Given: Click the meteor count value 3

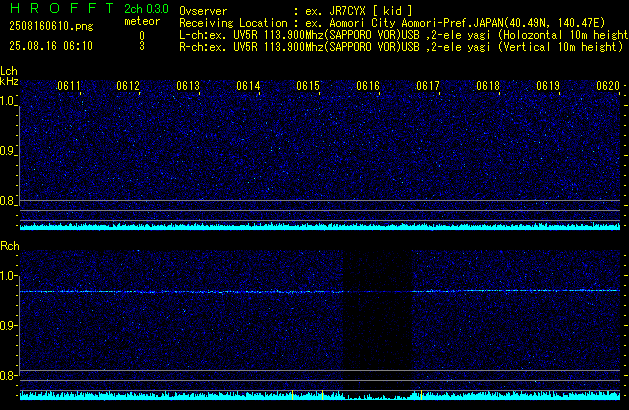Looking at the screenshot, I should 142,46.
